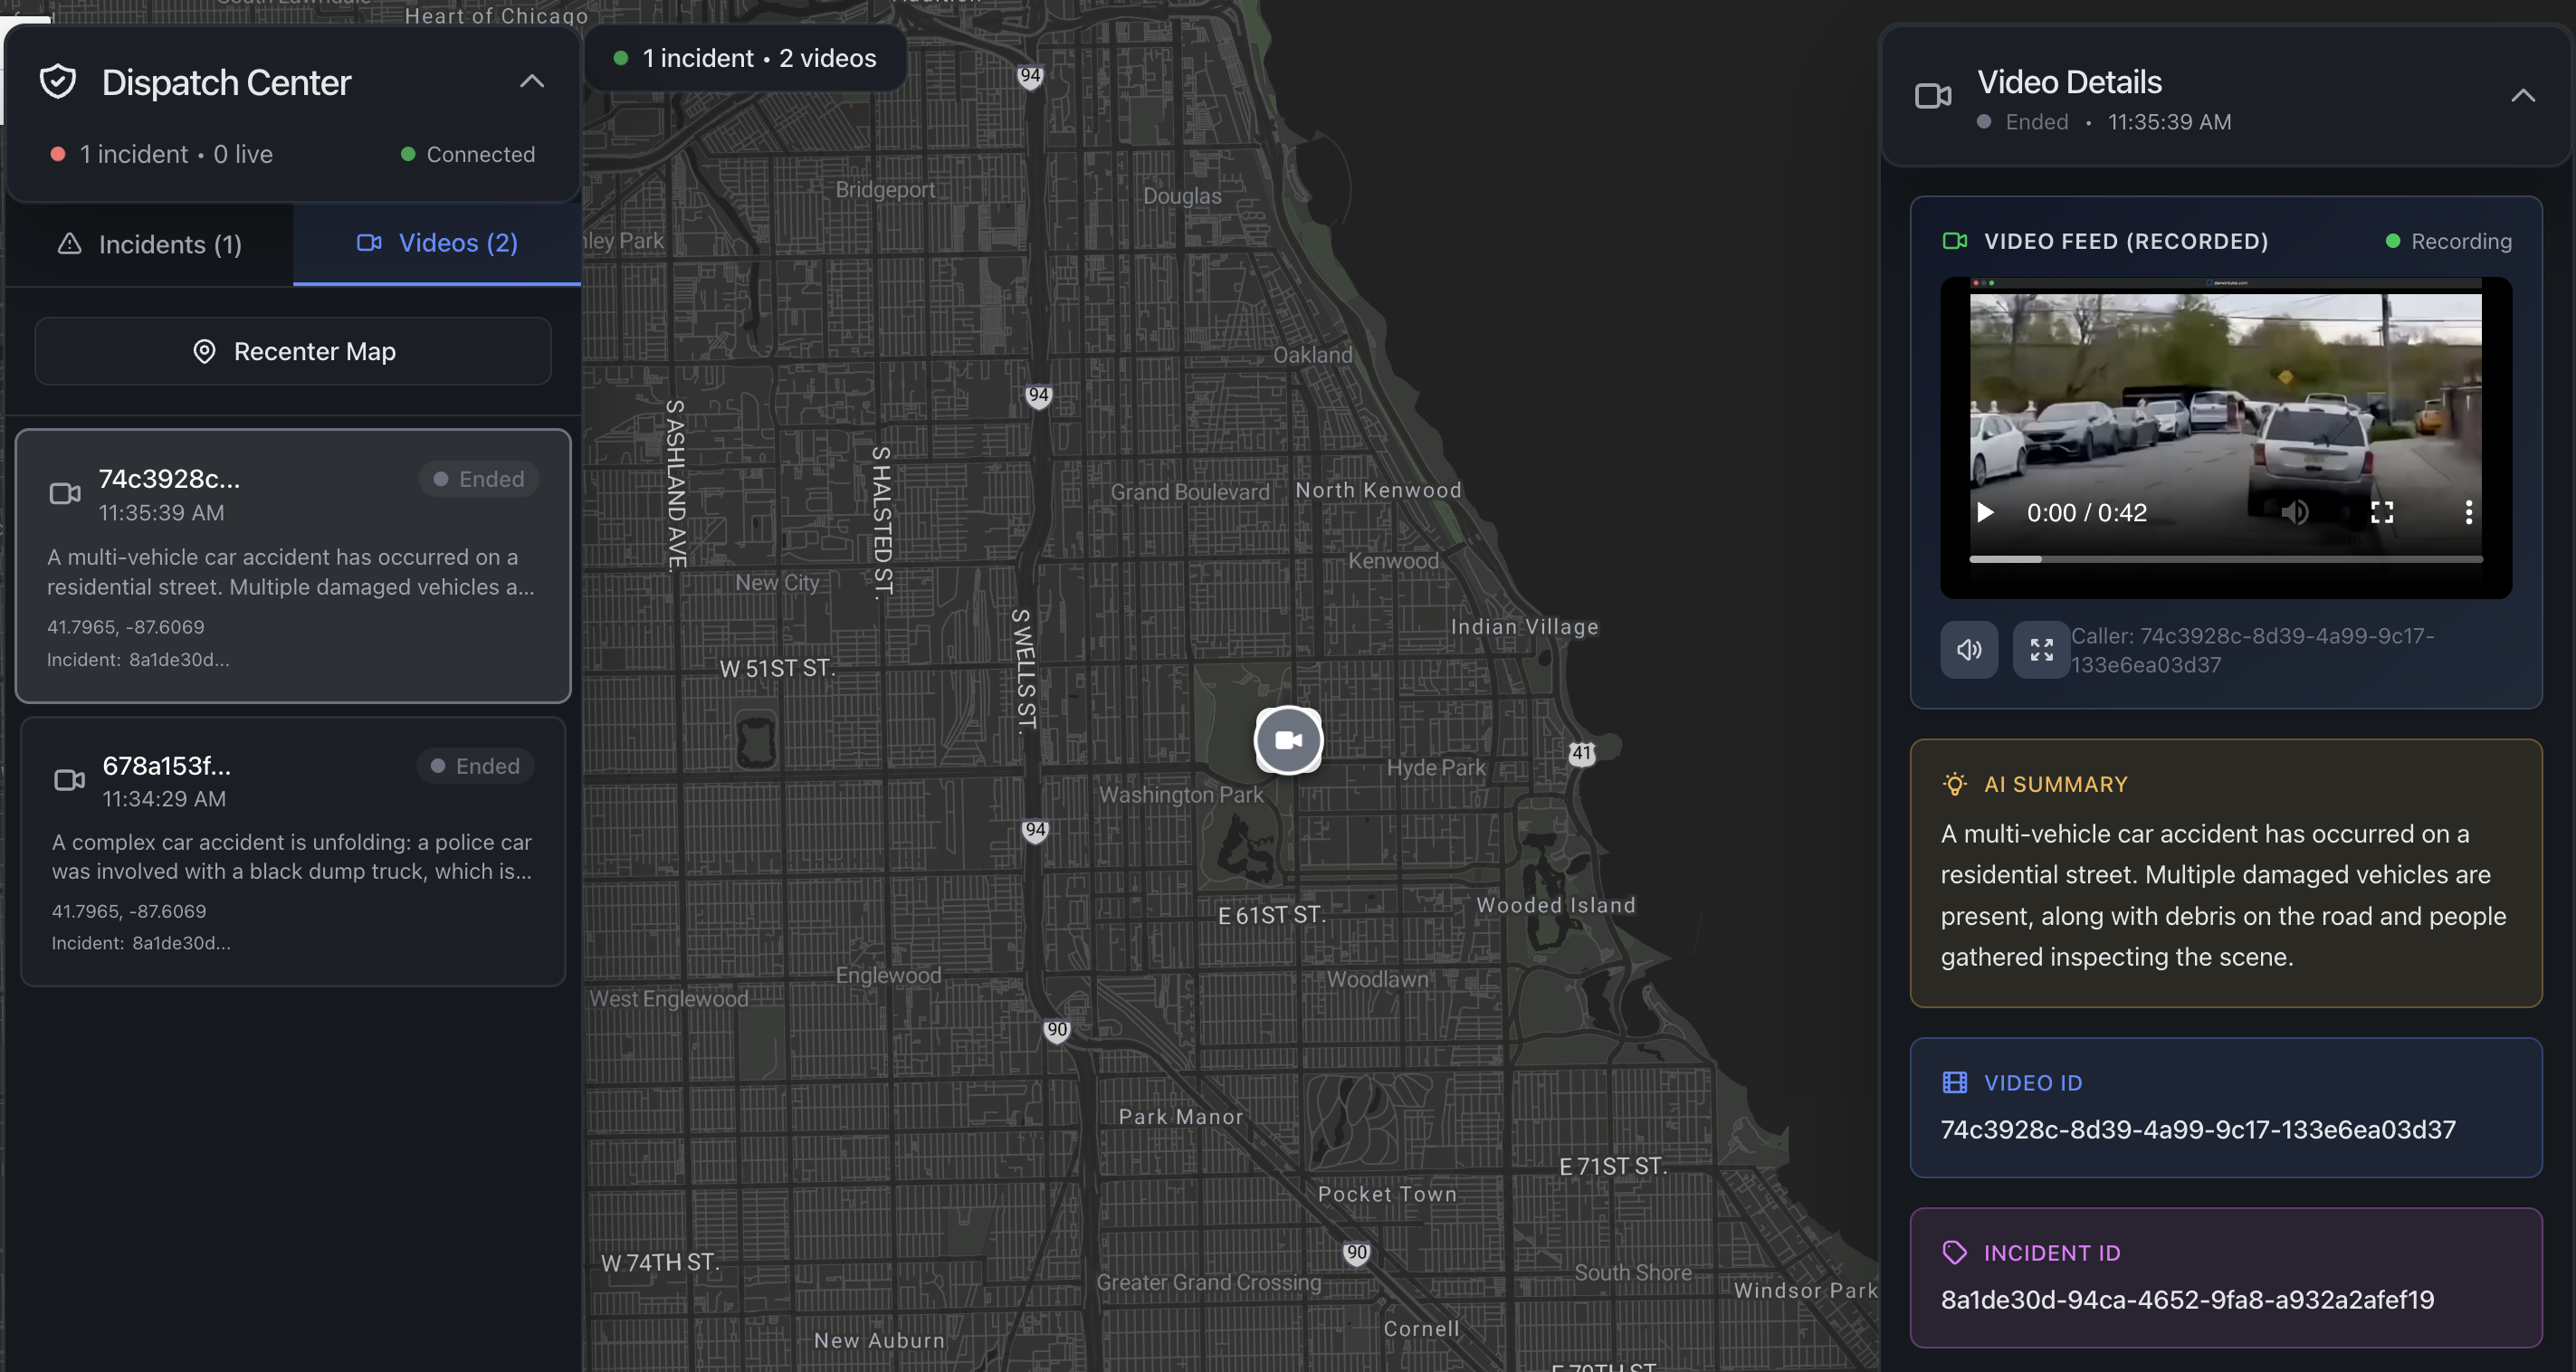Switch to the Incidents (1) tab
2576x1372 pixels.
click(x=150, y=244)
